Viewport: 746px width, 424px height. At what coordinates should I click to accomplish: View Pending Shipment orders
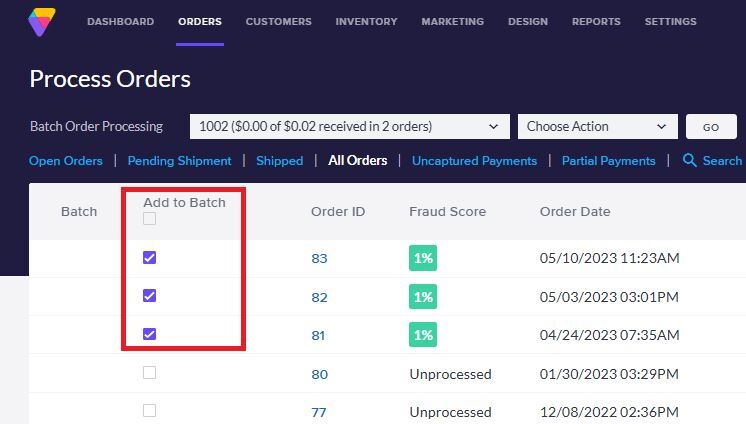click(179, 161)
